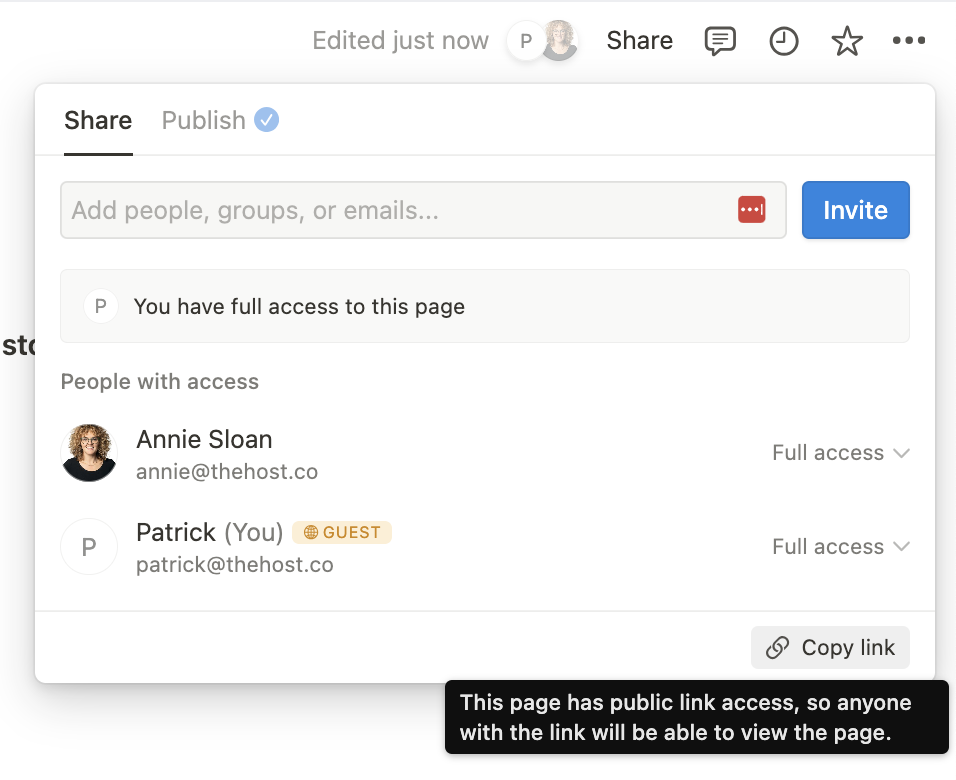Click Annie Sloan's profile avatar
The height and width of the screenshot is (780, 956).
click(x=89, y=452)
